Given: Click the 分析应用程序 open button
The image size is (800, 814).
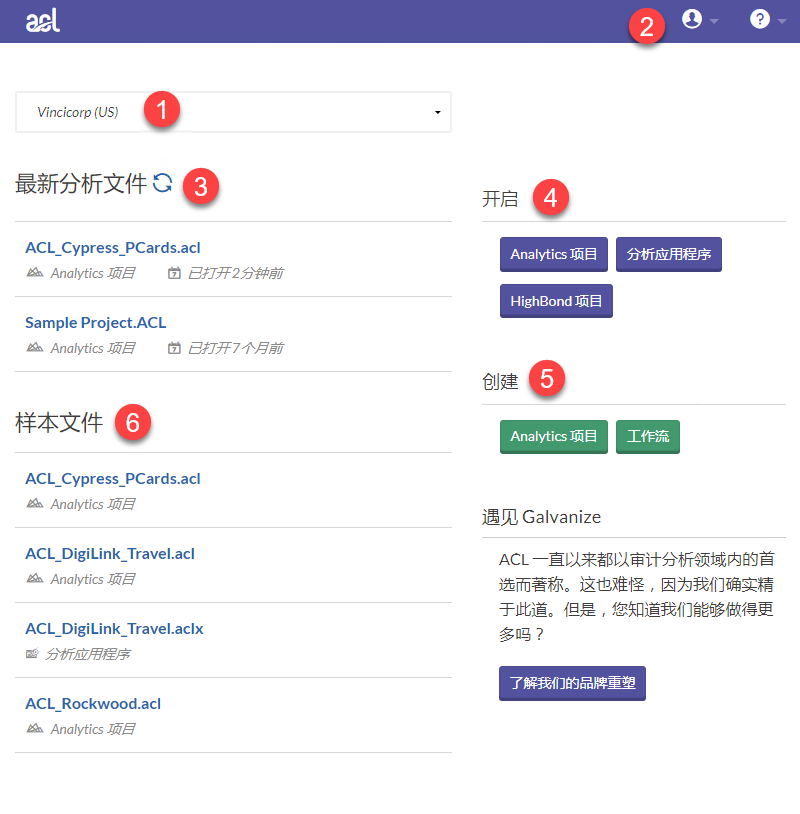Looking at the screenshot, I should tap(668, 254).
